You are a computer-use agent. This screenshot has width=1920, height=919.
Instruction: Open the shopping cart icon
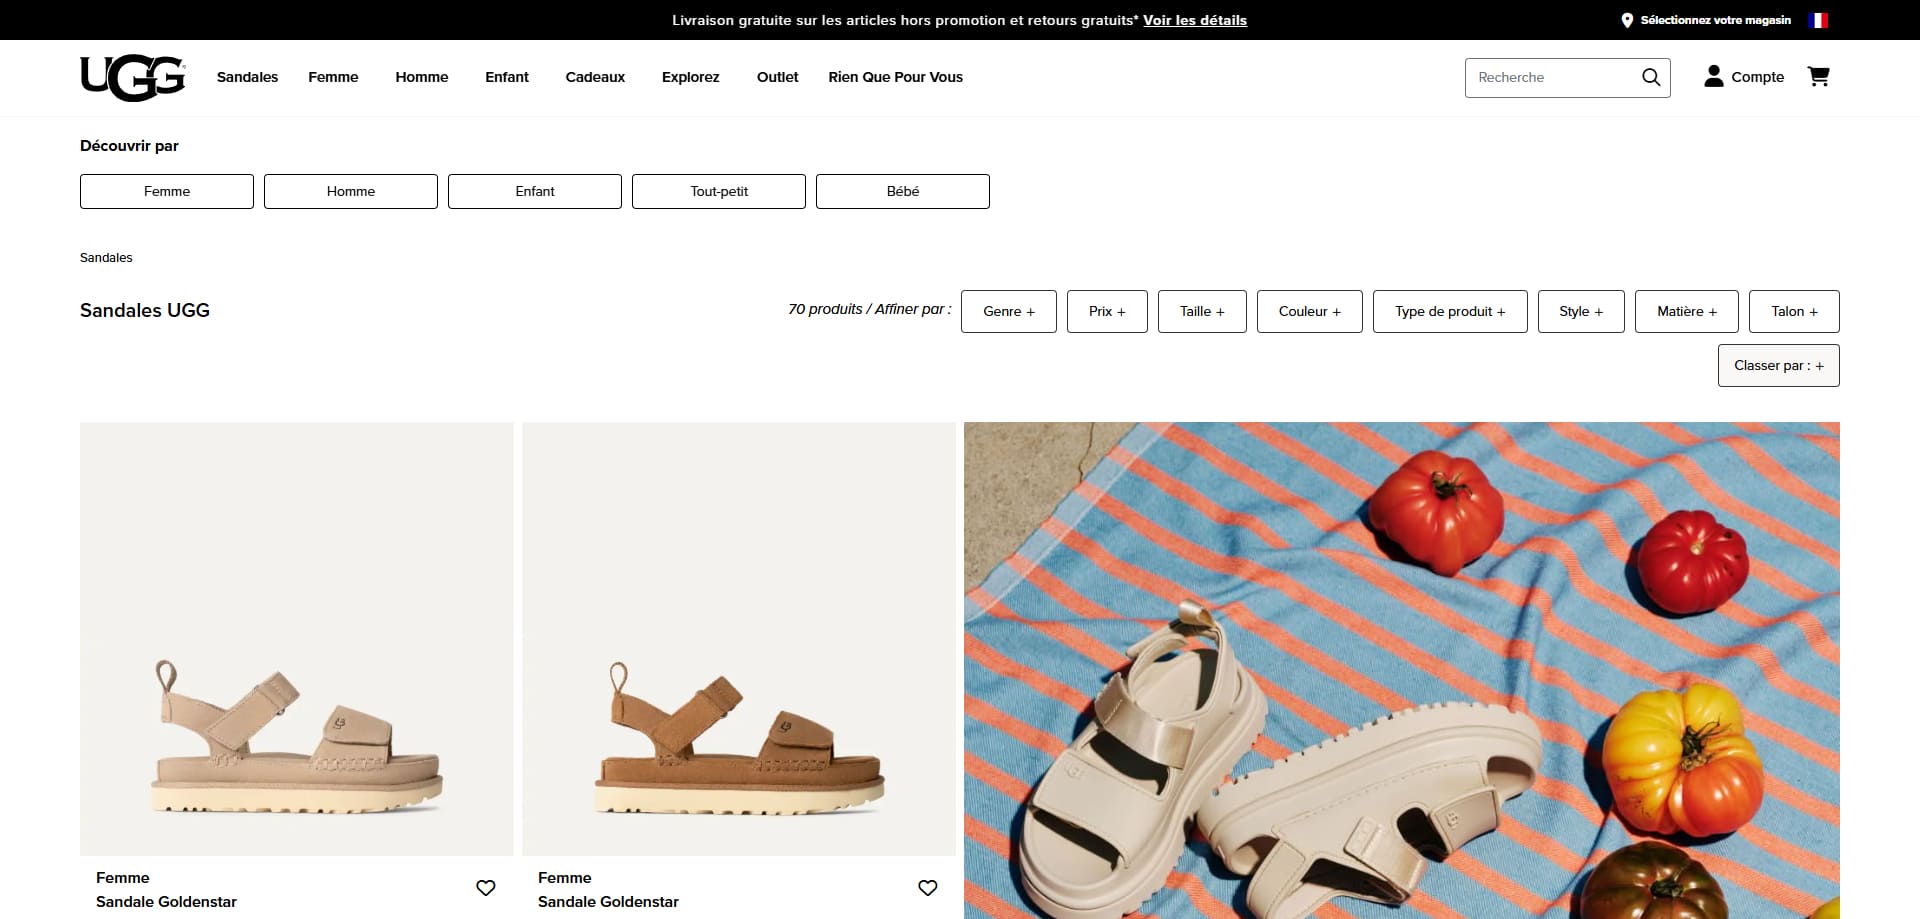pyautogui.click(x=1818, y=76)
